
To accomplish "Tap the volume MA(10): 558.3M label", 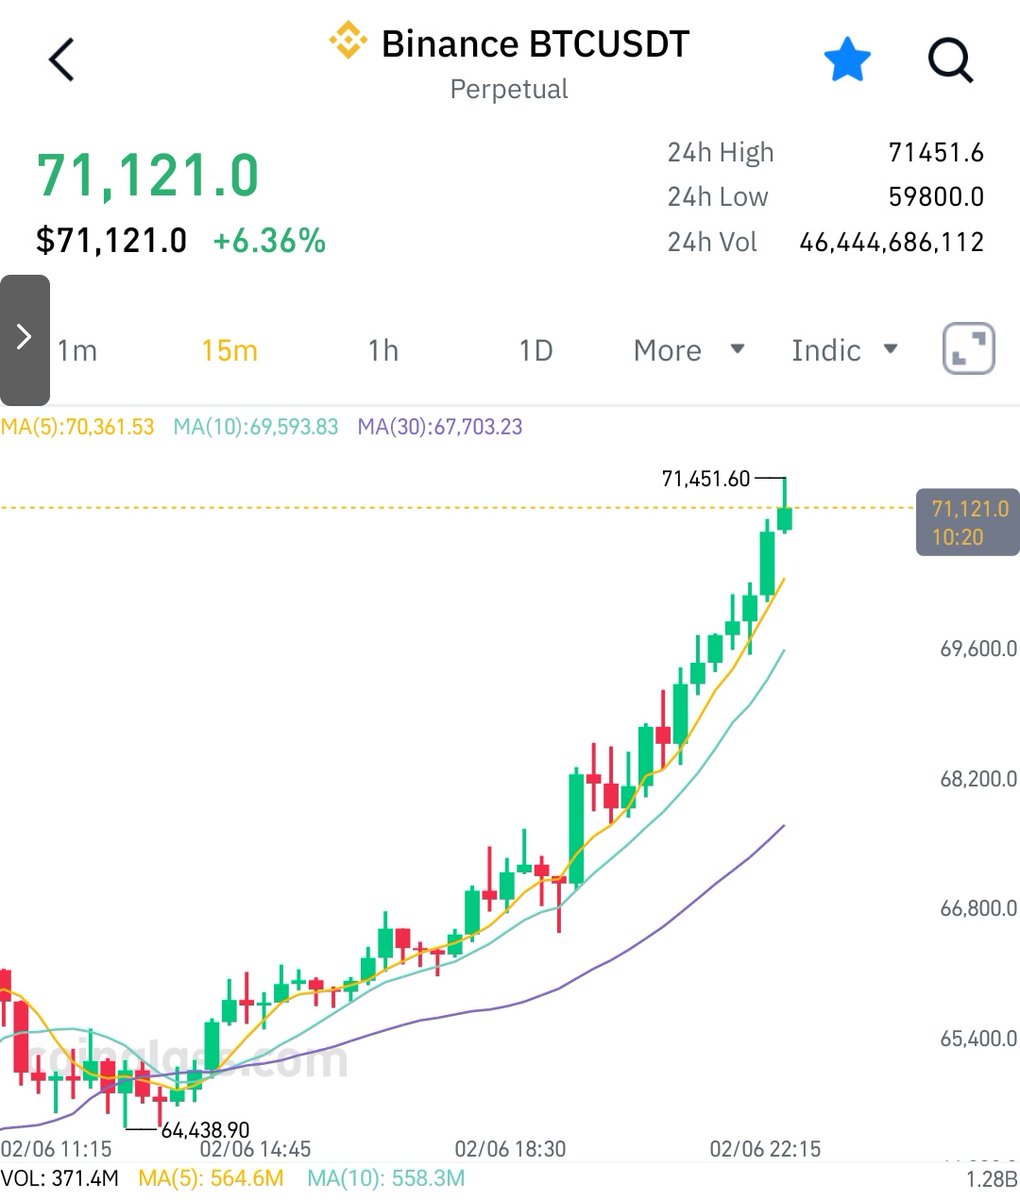I will [386, 1179].
